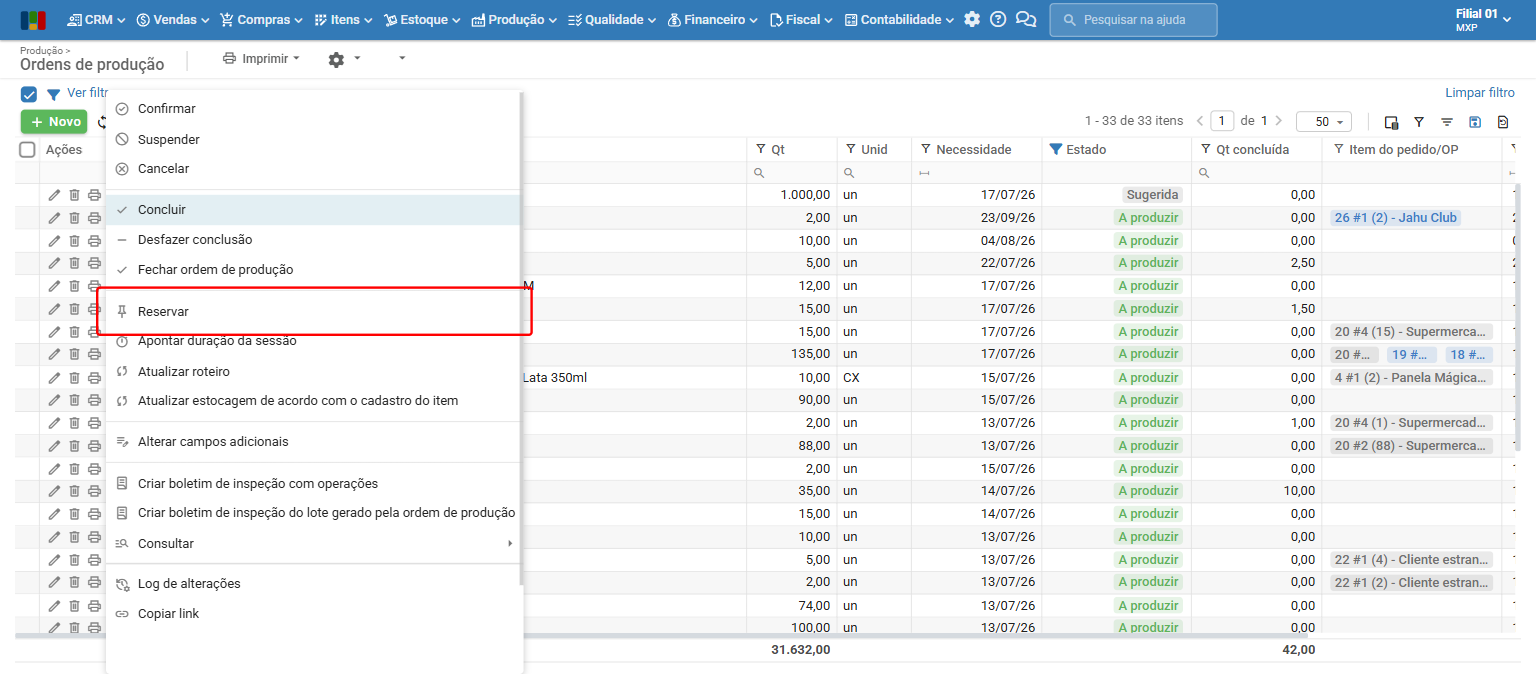Expand the Estoque menu
The width and height of the screenshot is (1536, 674).
422,20
